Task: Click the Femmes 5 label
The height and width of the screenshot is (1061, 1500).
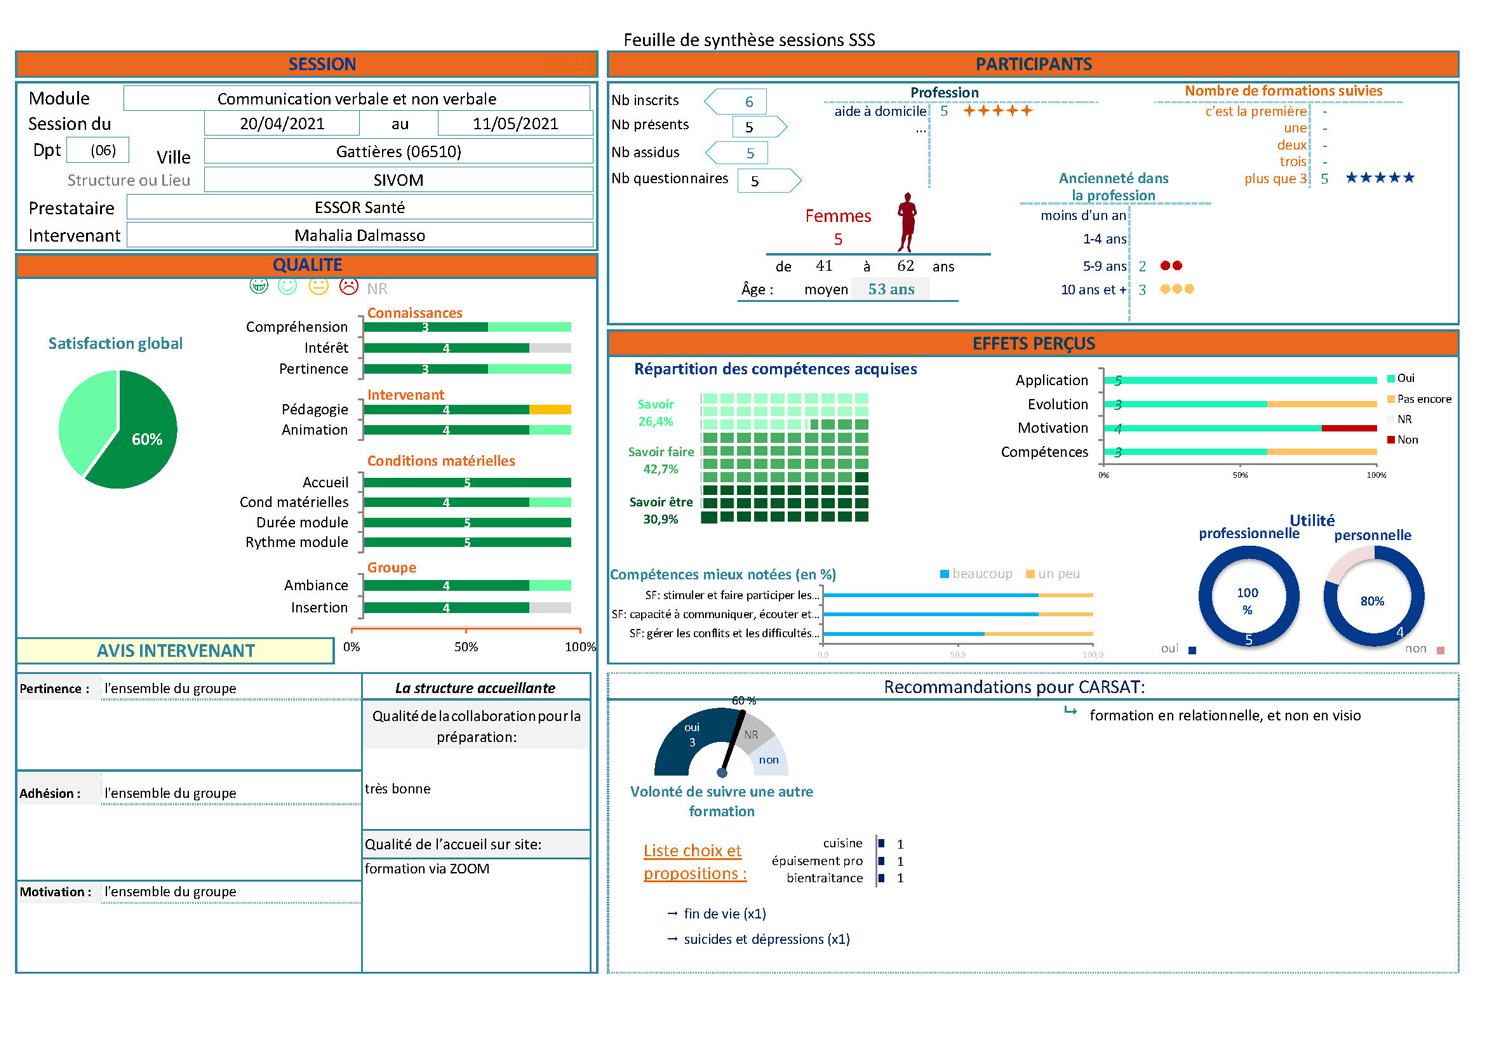Action: [838, 227]
